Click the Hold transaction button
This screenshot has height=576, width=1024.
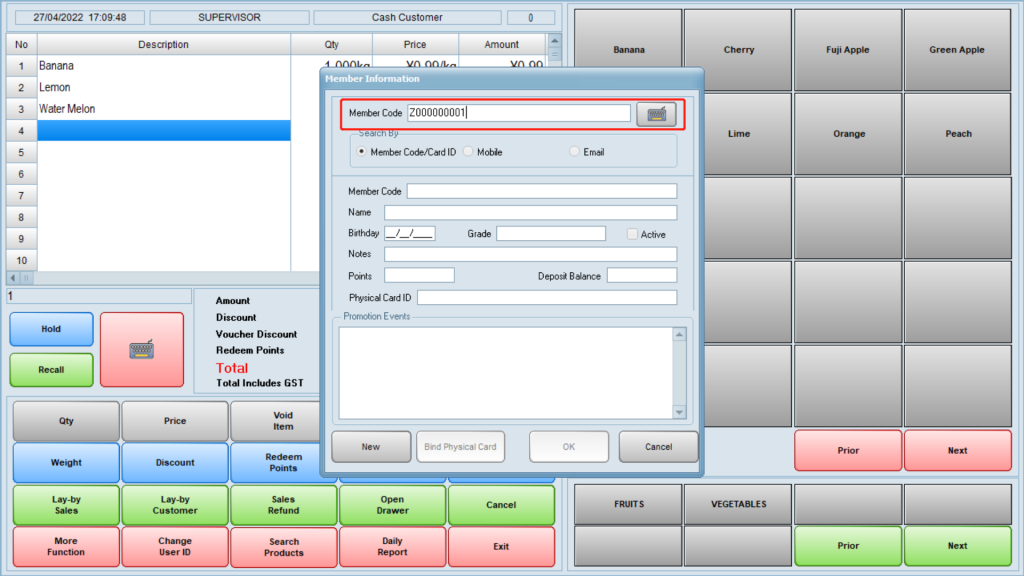51,329
